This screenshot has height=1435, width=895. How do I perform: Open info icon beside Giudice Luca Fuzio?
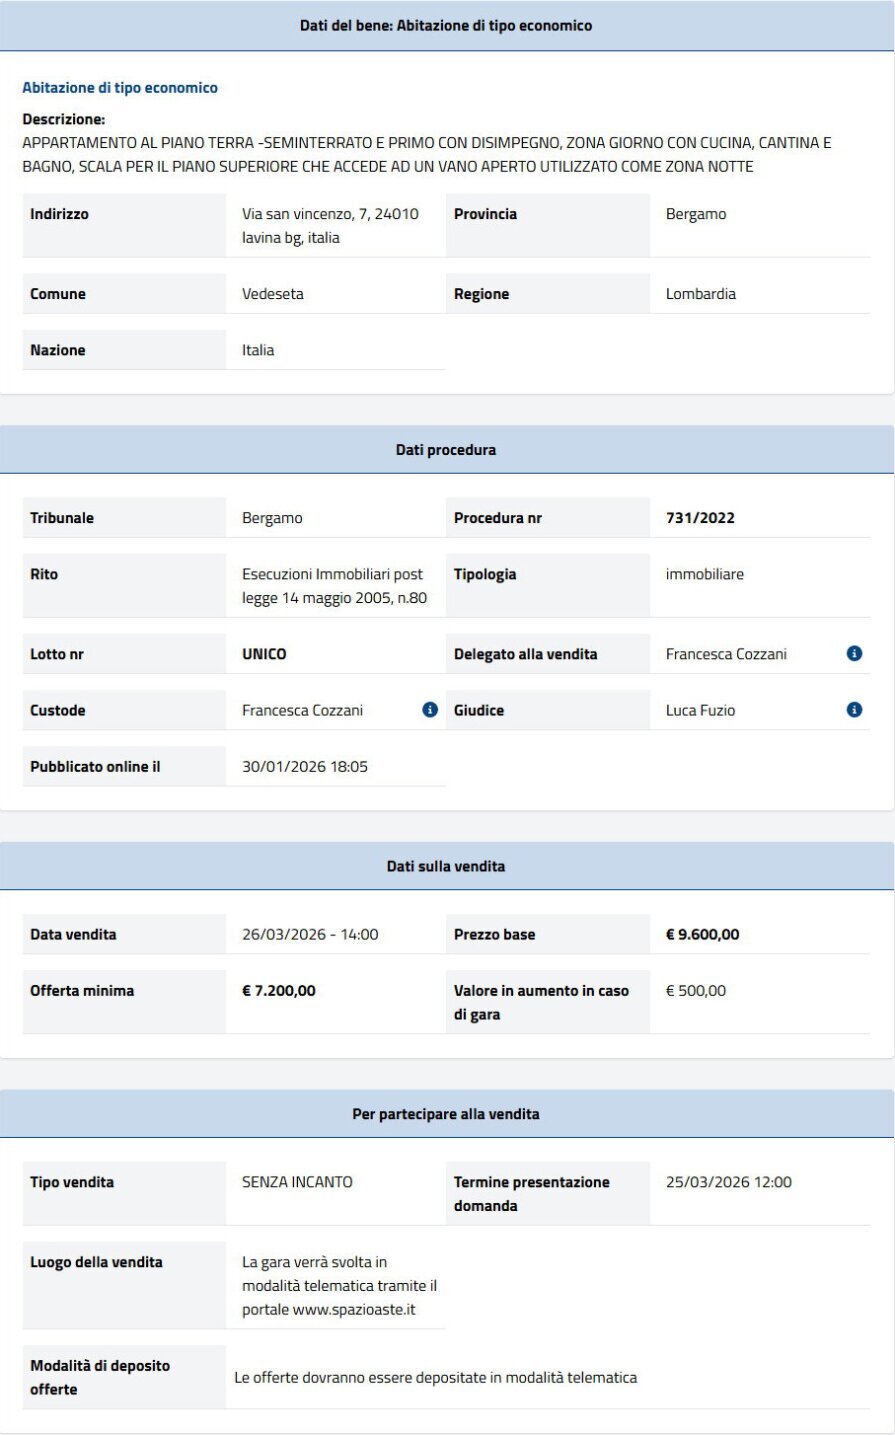coord(854,709)
